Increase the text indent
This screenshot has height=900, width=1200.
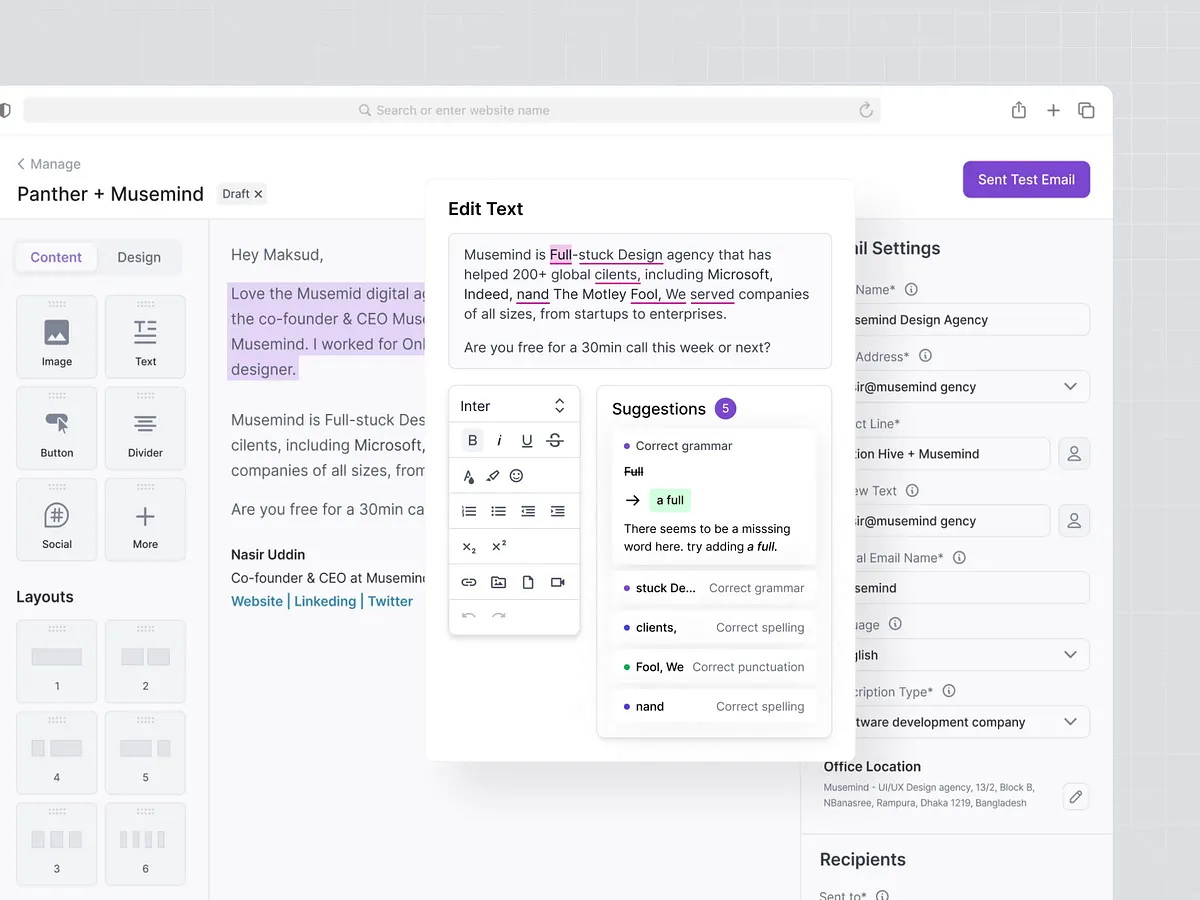point(558,511)
